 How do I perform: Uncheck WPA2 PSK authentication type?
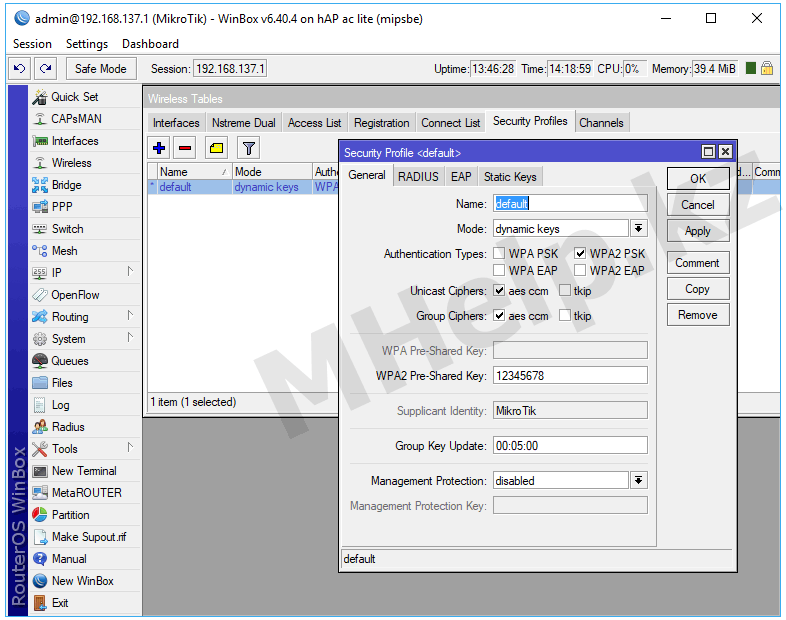tap(580, 254)
